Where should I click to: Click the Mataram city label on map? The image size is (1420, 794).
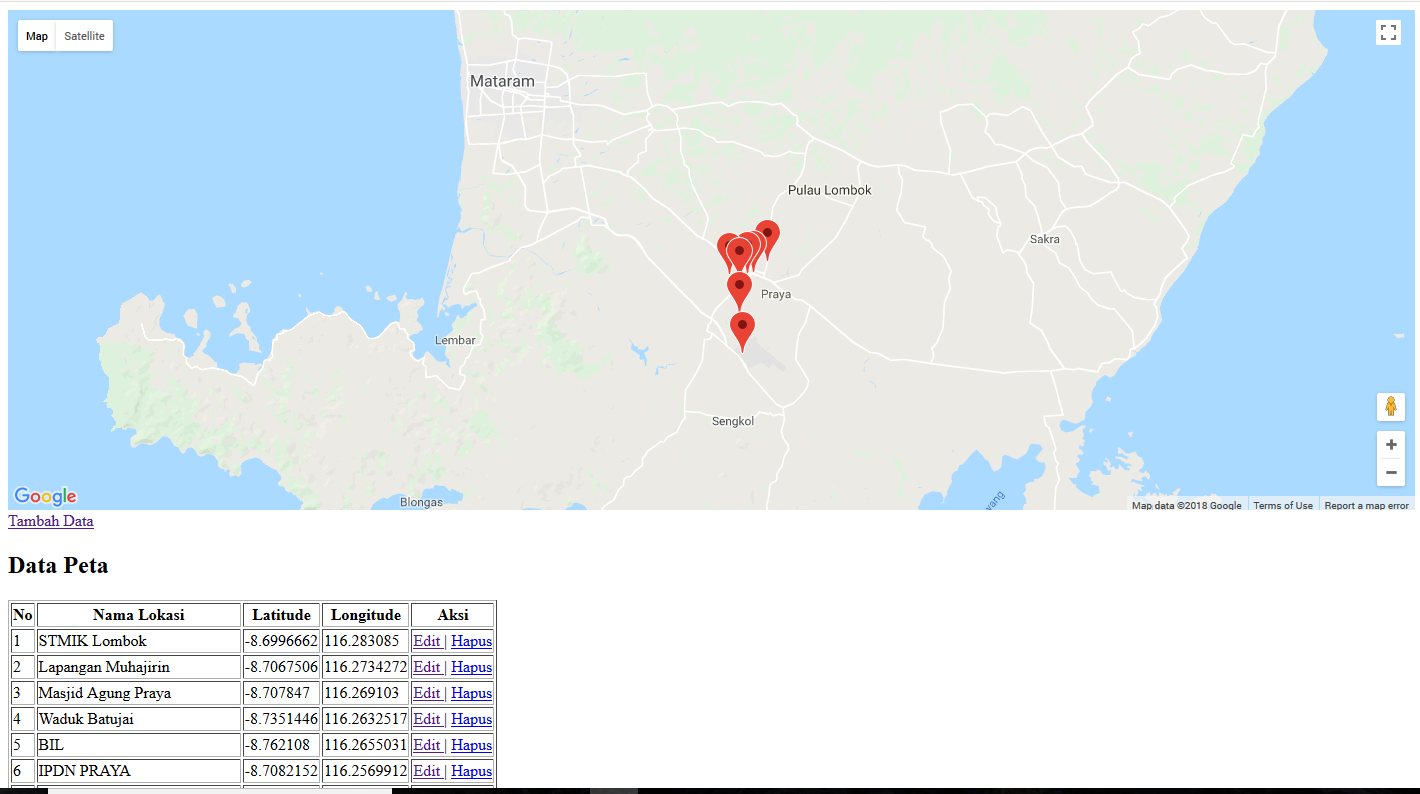tap(502, 81)
